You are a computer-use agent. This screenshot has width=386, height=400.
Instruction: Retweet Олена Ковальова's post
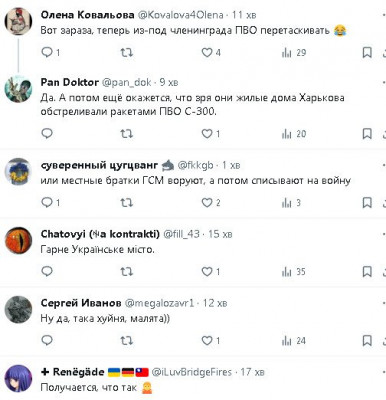(127, 52)
